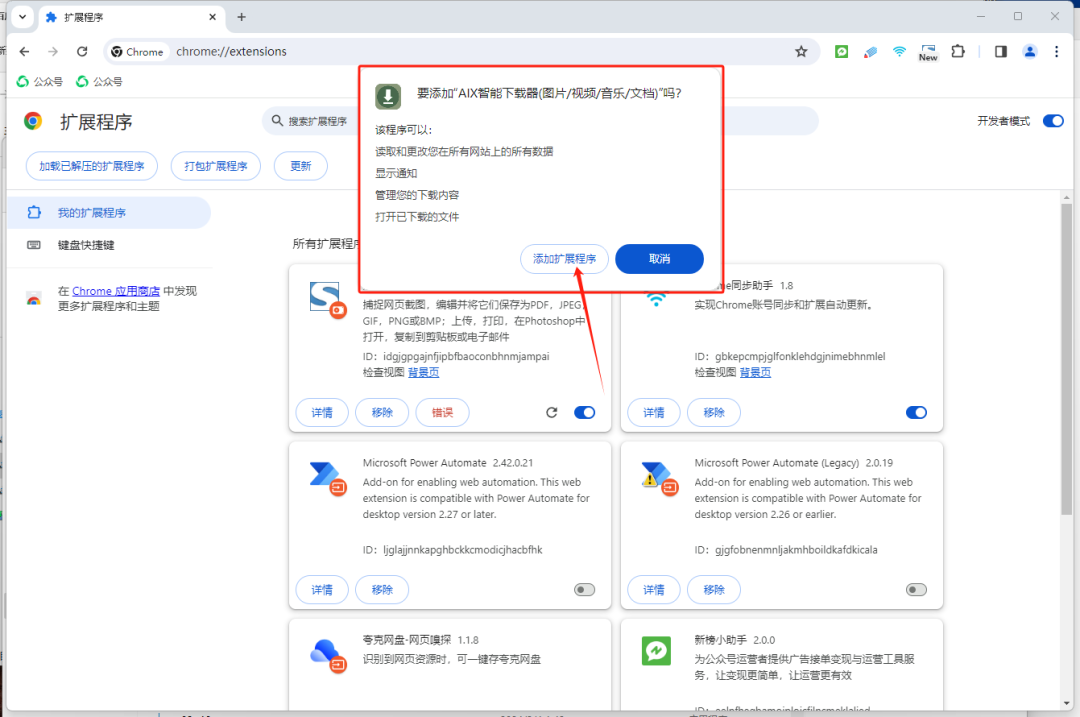This screenshot has width=1080, height=717.
Task: Click the 错误 button on screenshot extension
Action: pyautogui.click(x=442, y=413)
